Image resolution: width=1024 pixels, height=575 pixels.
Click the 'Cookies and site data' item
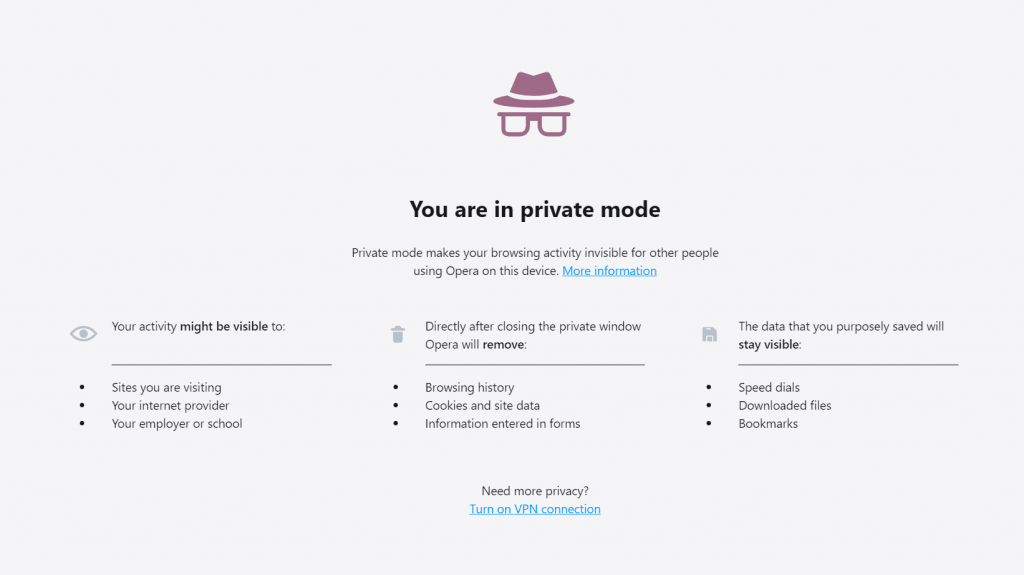483,405
